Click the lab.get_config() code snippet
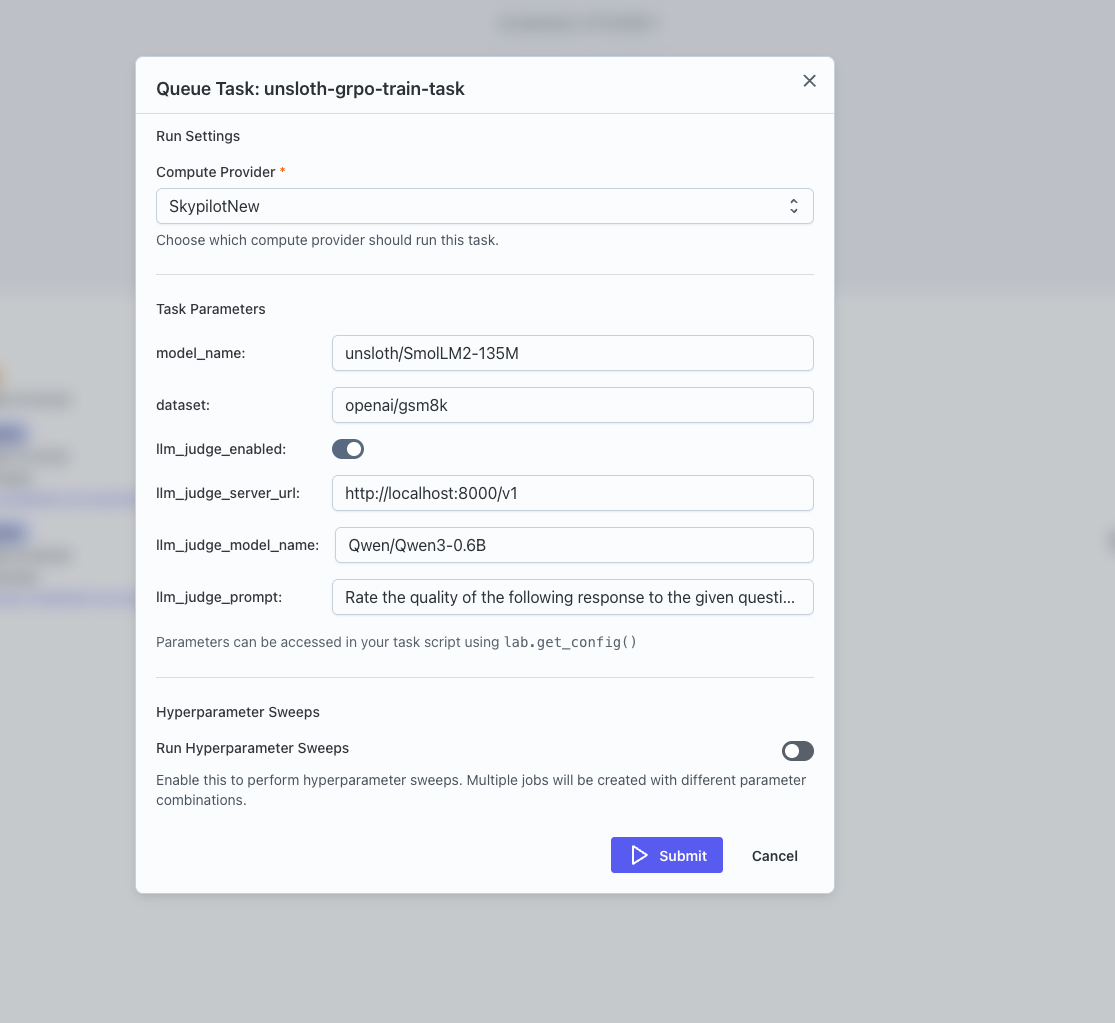Image resolution: width=1115 pixels, height=1023 pixels. pos(569,642)
